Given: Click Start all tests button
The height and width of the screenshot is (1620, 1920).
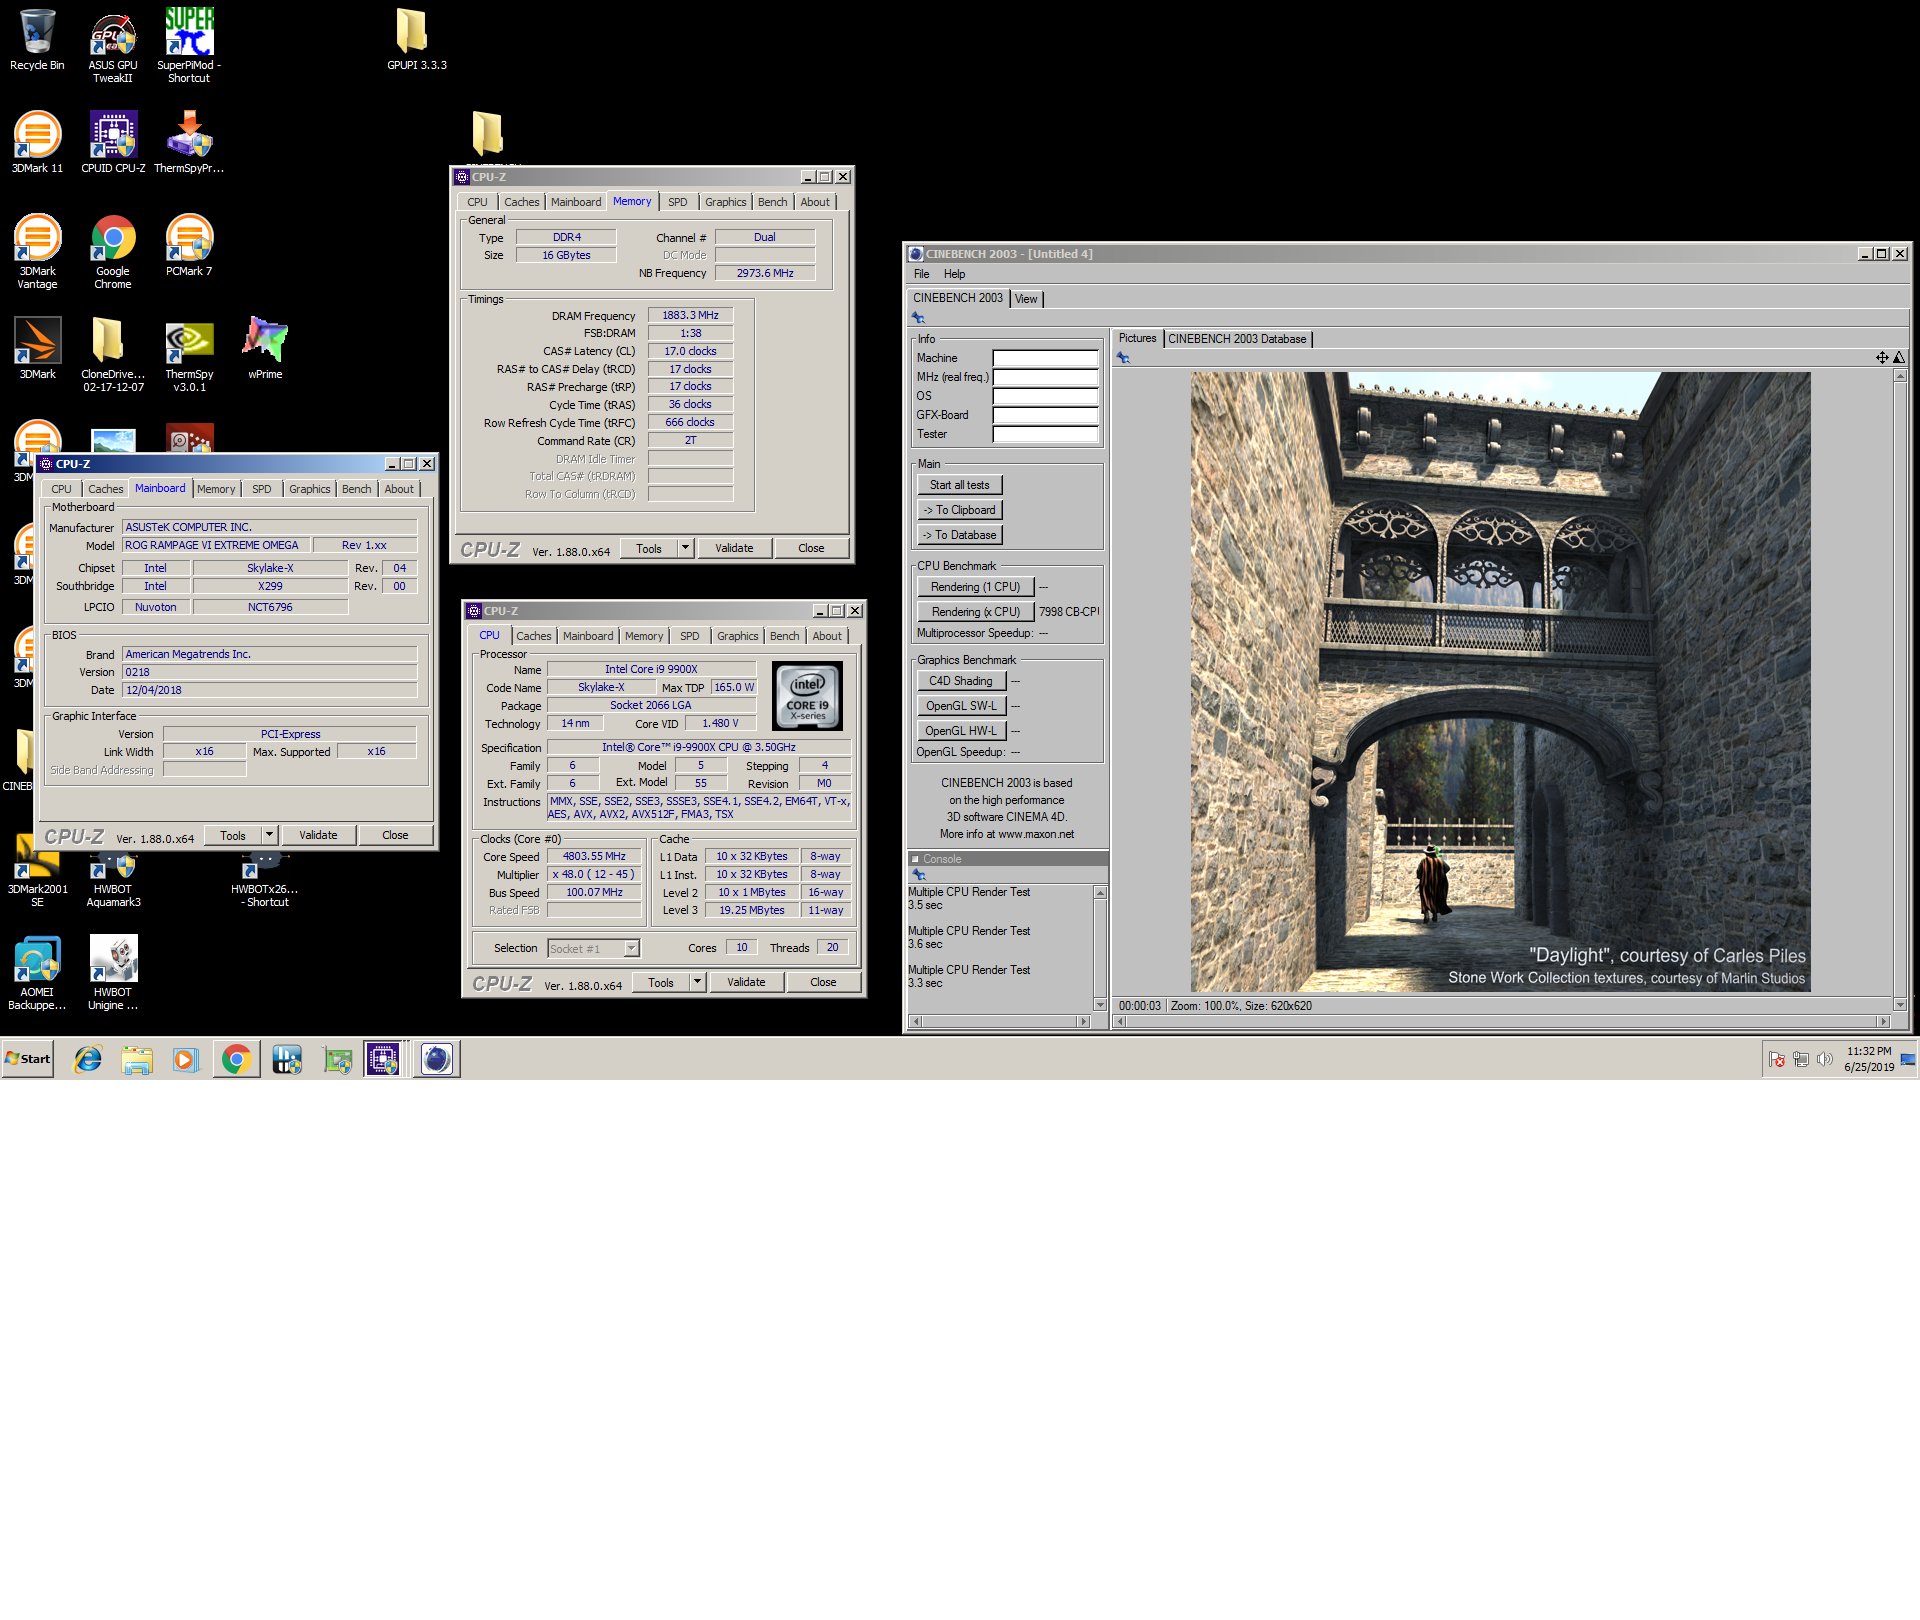Looking at the screenshot, I should (x=959, y=485).
